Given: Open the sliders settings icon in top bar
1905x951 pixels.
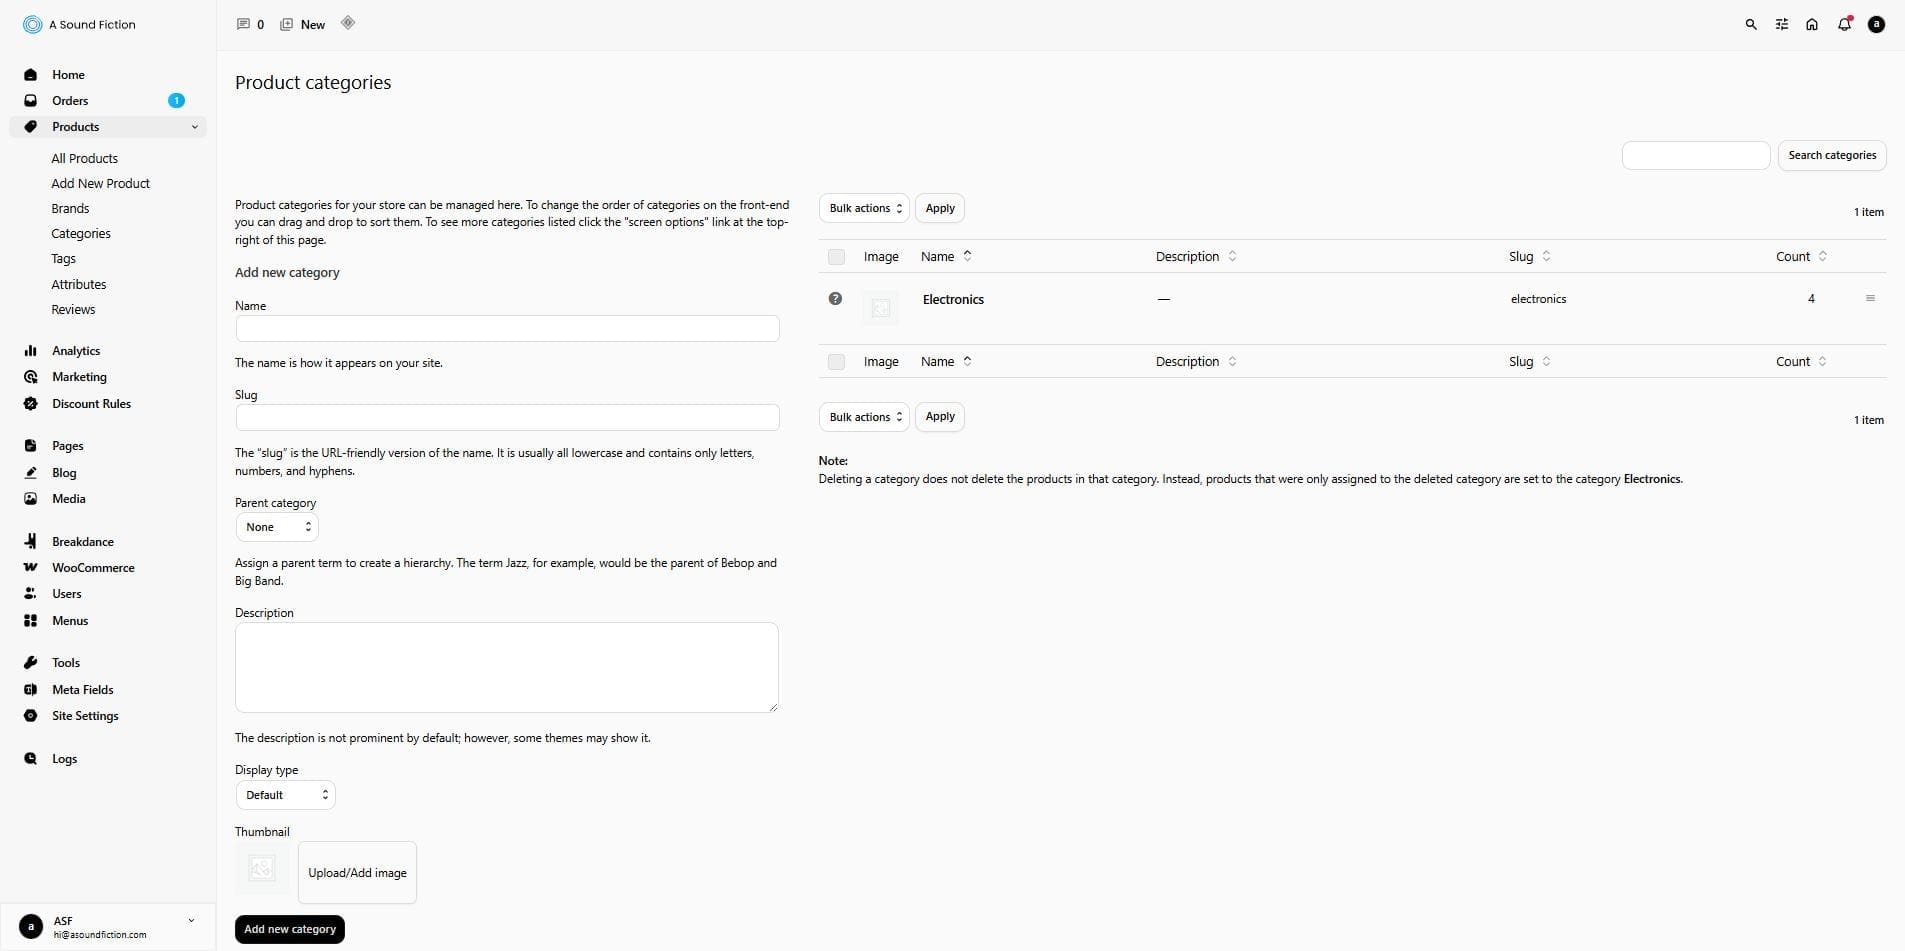Looking at the screenshot, I should coord(1781,24).
